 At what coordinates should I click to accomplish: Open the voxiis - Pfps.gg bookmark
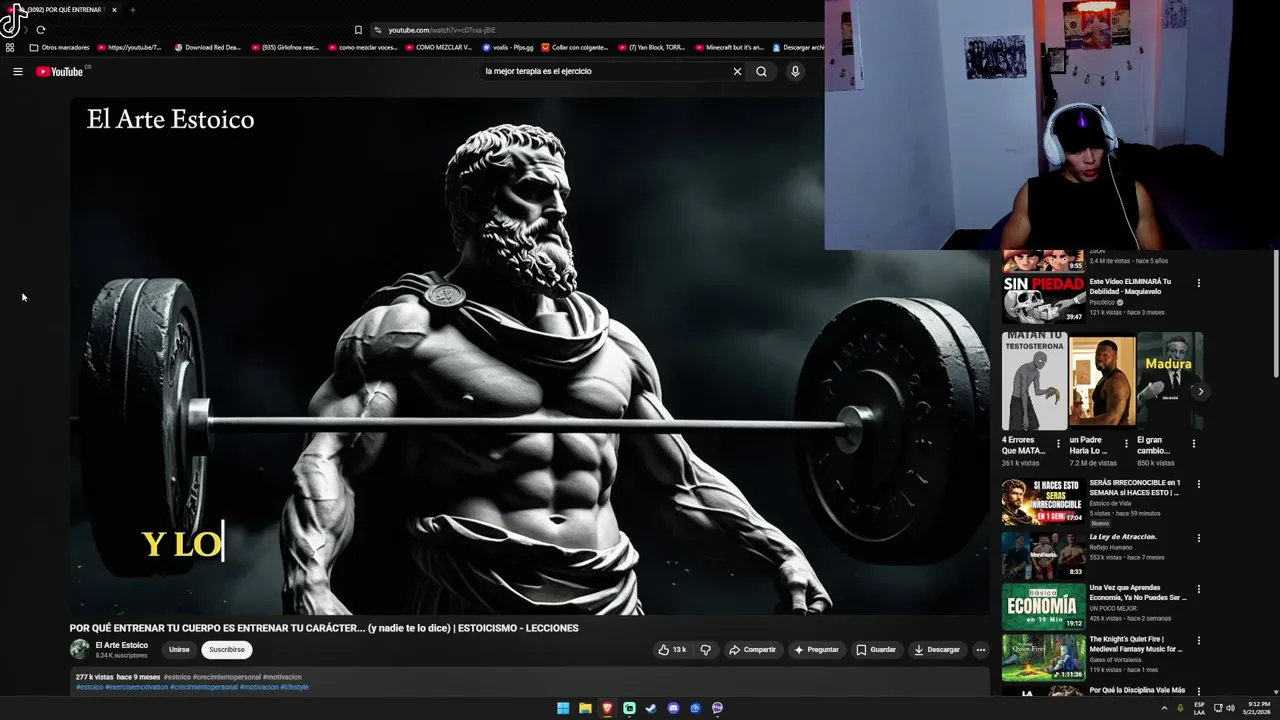tap(508, 47)
